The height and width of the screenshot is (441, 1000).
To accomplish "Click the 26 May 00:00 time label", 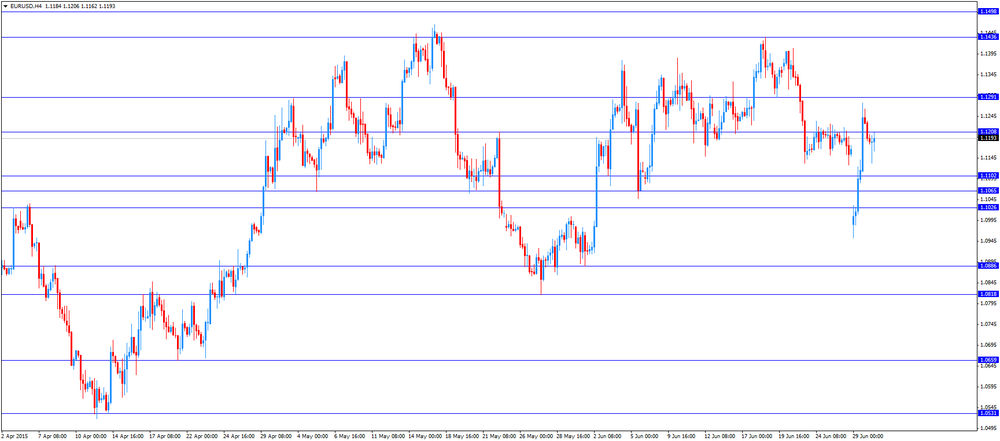I will (x=535, y=437).
